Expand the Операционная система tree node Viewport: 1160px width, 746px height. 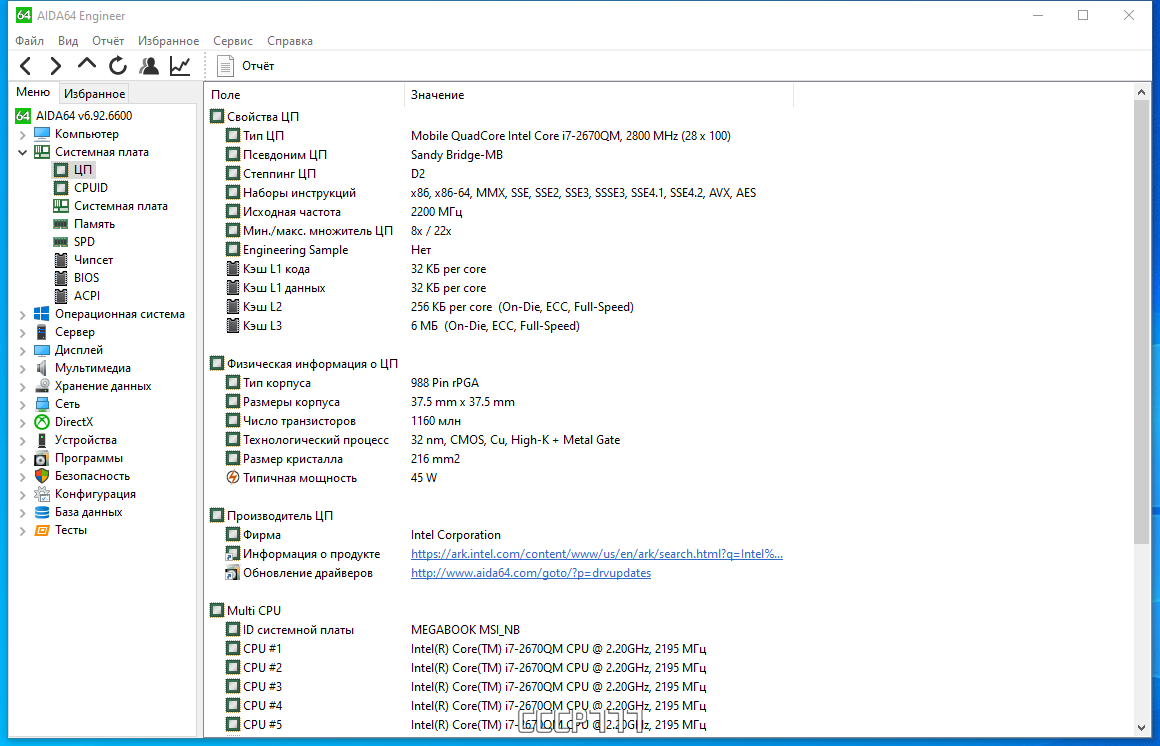(x=22, y=315)
